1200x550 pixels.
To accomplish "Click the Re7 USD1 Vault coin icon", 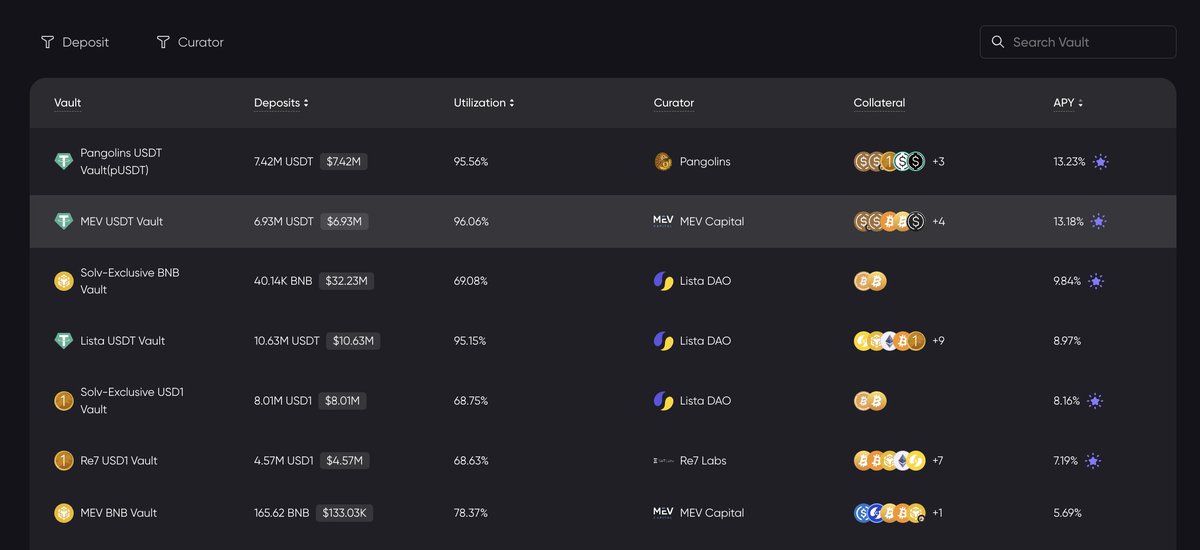I will 64,461.
